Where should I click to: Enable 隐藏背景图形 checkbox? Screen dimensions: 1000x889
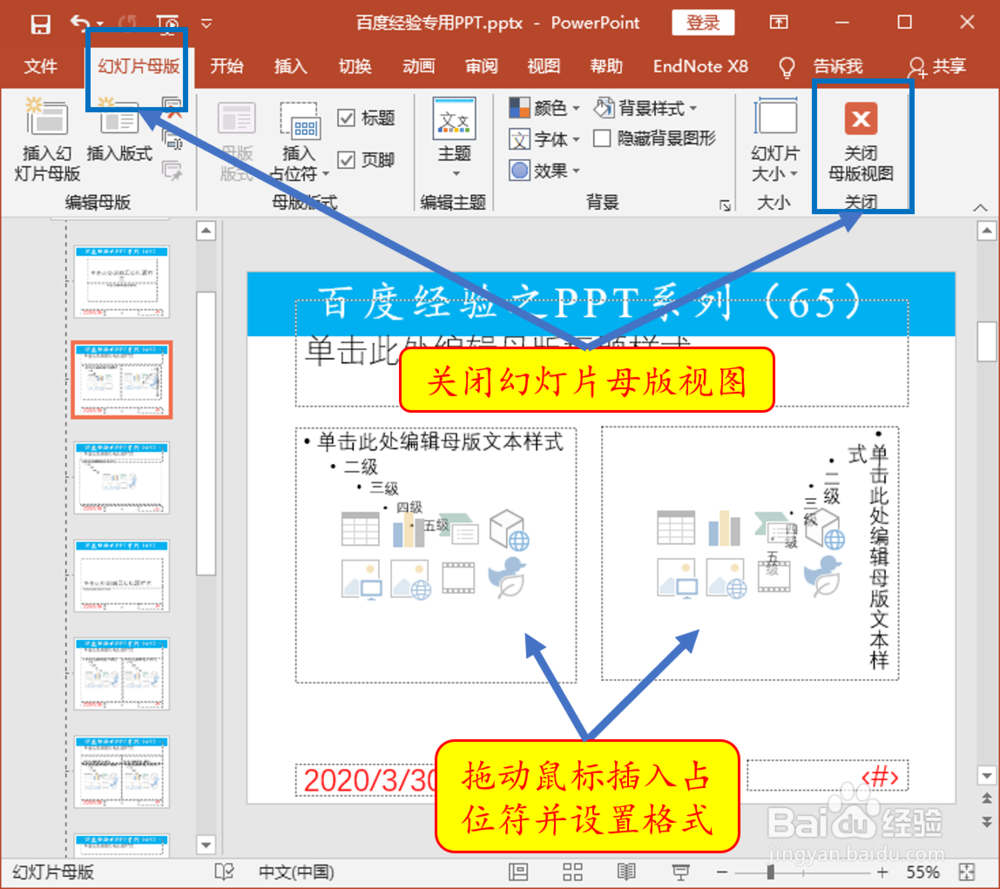pyautogui.click(x=601, y=138)
